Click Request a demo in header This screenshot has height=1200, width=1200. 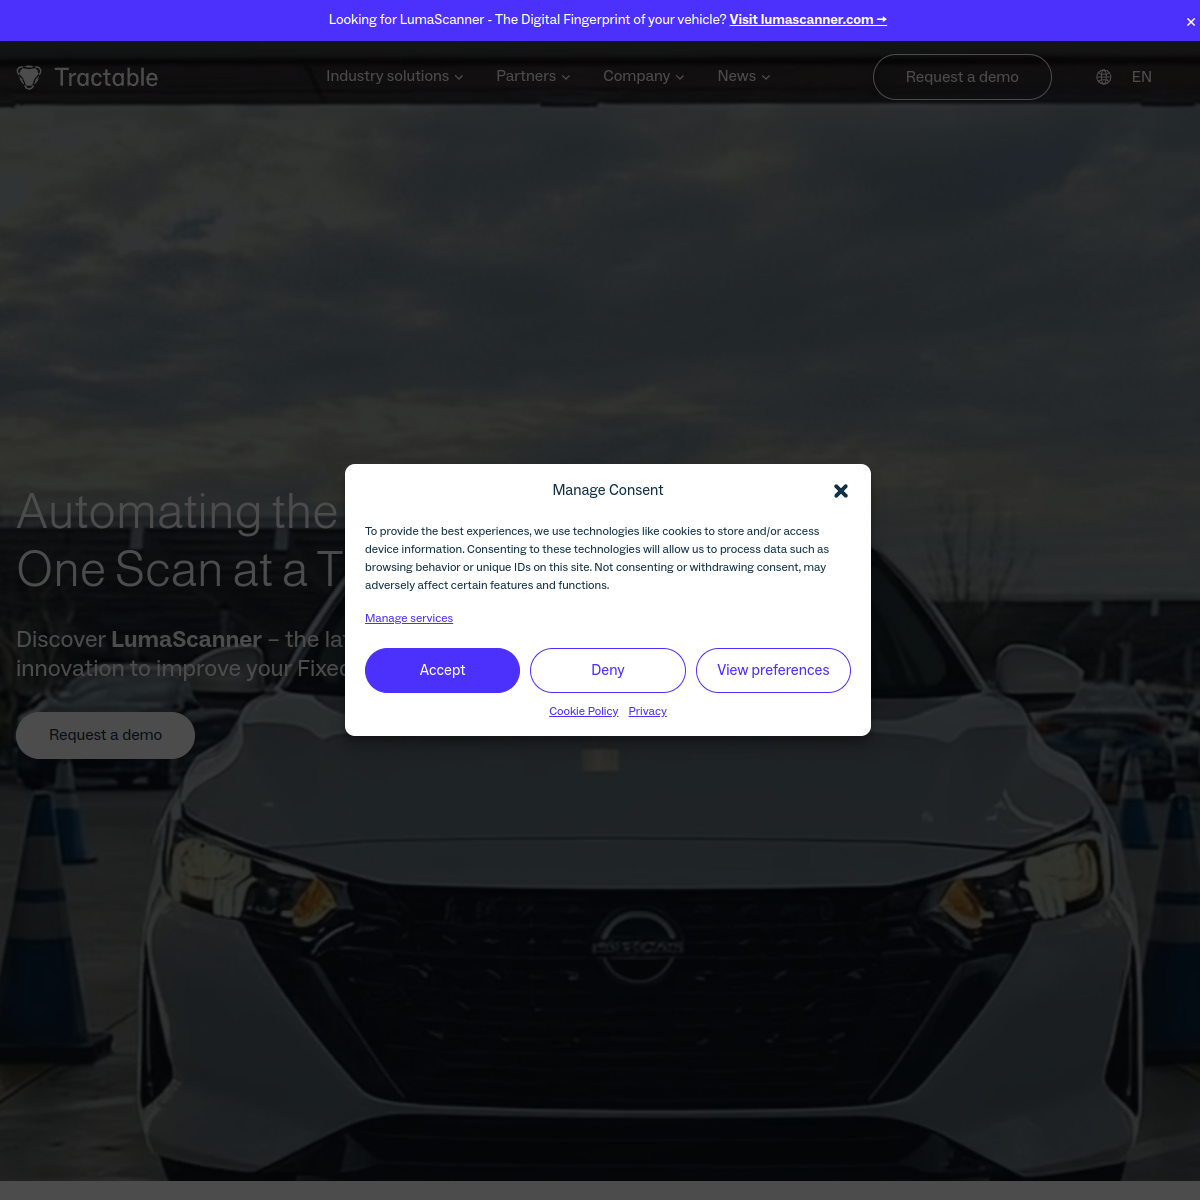pyautogui.click(x=962, y=77)
